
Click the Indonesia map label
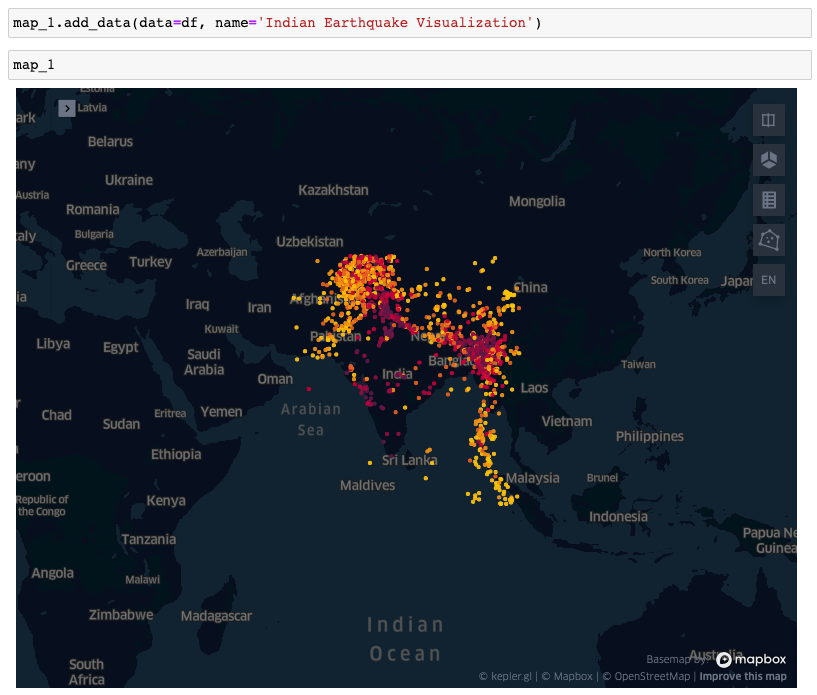618,517
